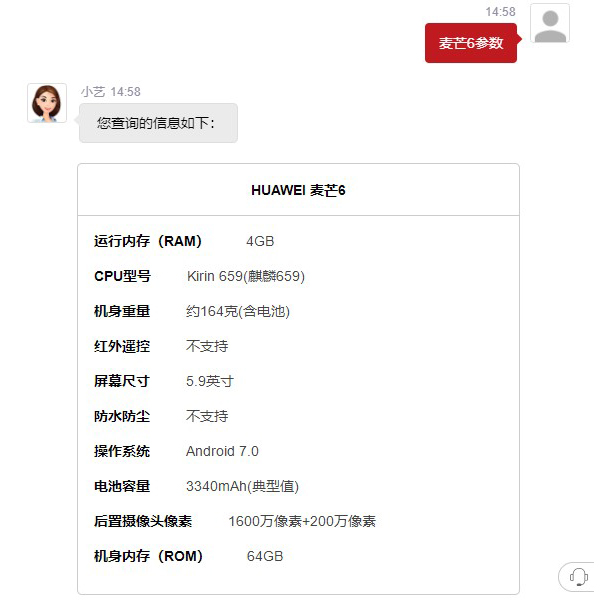Click the 您查询的信息如下 reply bubble
Screen dimensions: 600x603
click(158, 123)
